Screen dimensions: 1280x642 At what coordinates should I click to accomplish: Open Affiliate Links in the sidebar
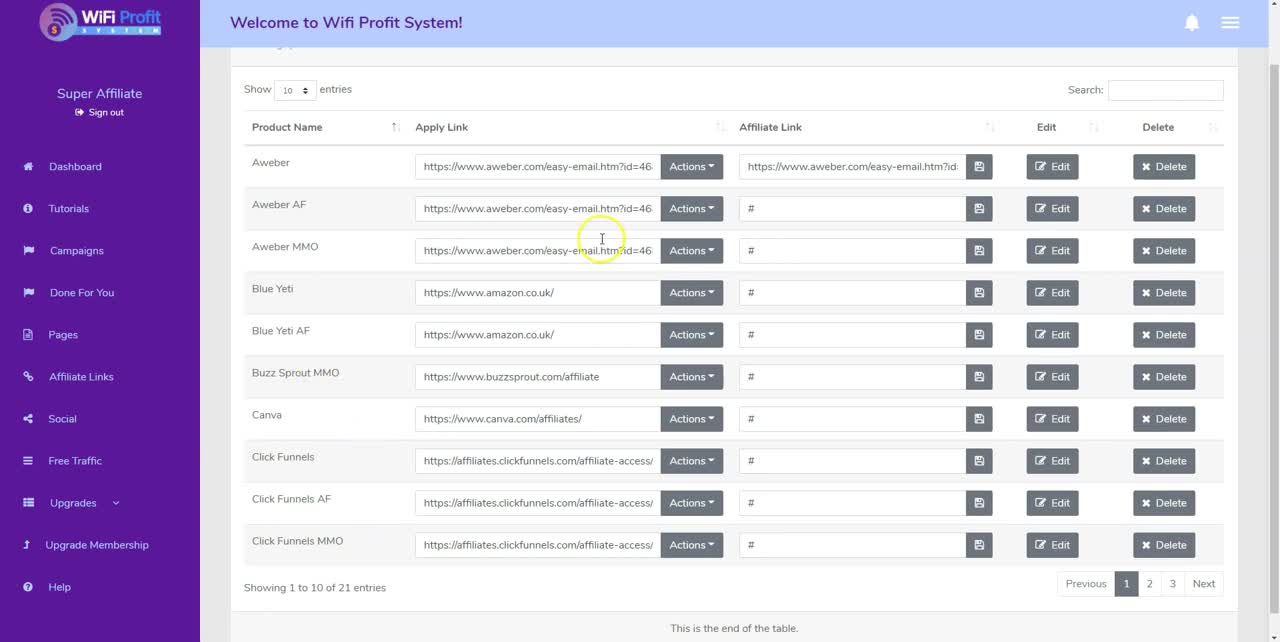[x=81, y=377]
